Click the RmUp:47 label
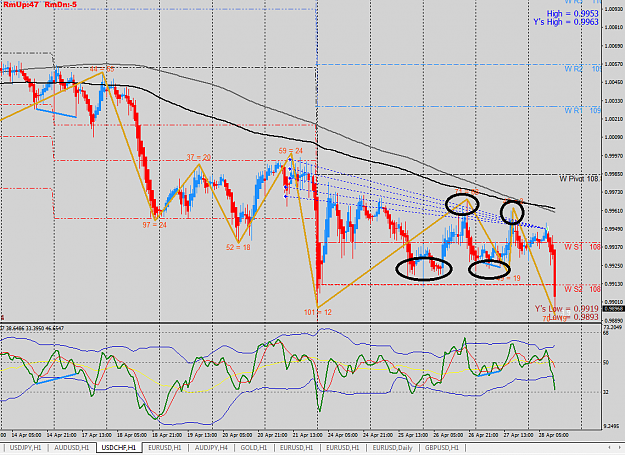Image resolution: width=625 pixels, height=455 pixels. [x=21, y=4]
